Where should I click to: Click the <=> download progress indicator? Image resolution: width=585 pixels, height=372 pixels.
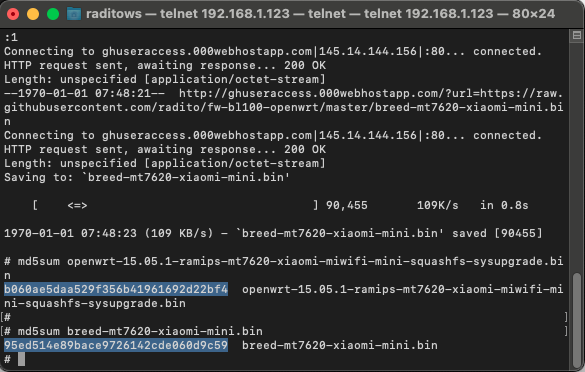pos(77,206)
